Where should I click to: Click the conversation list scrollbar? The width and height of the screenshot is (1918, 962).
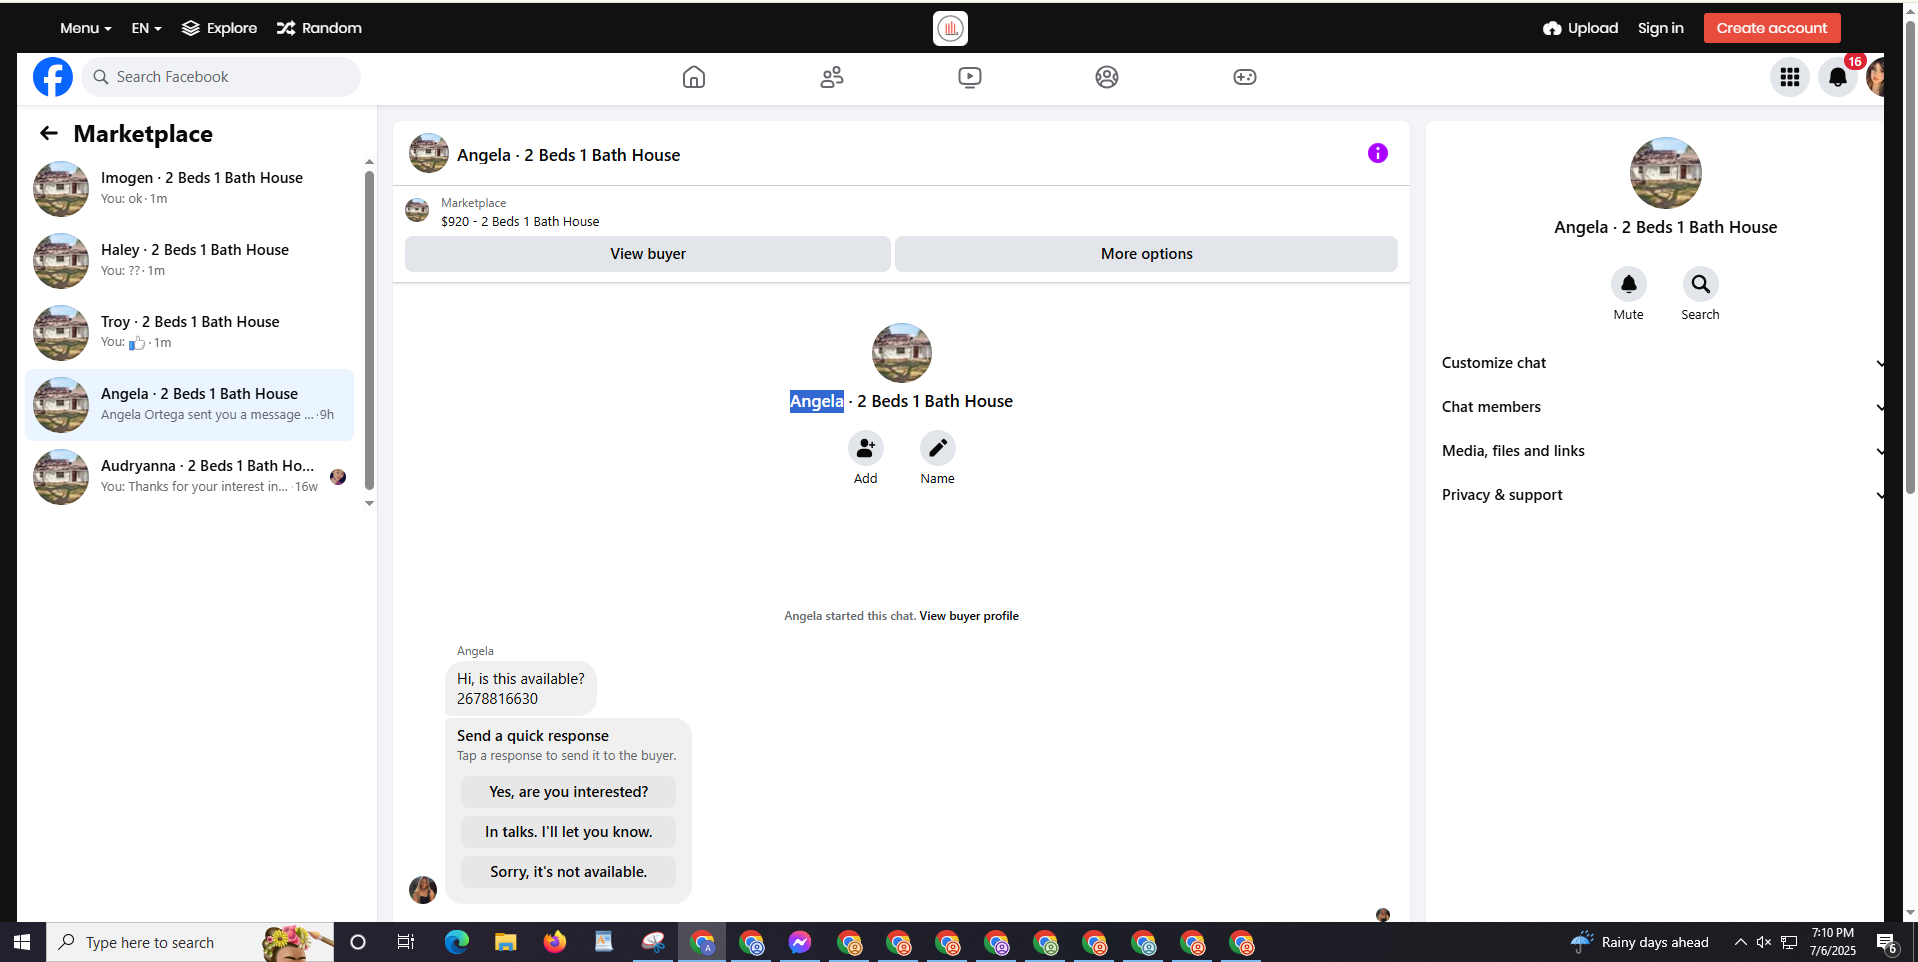[x=369, y=330]
